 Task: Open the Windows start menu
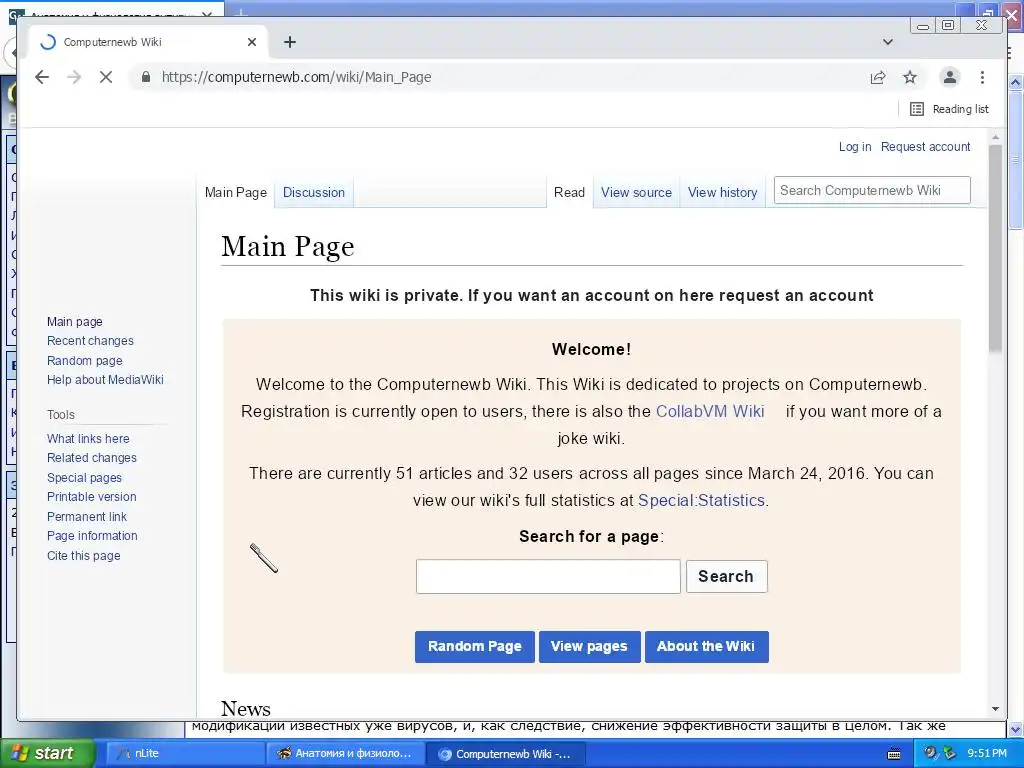[48, 753]
